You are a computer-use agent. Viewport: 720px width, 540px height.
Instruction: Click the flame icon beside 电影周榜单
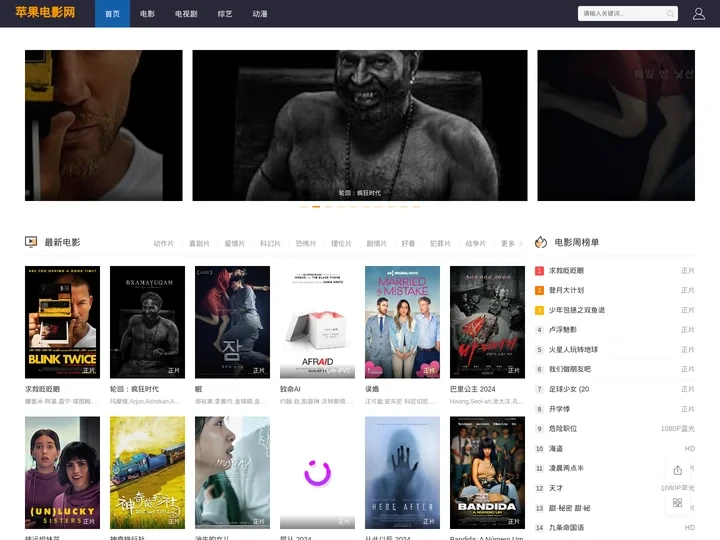point(541,242)
